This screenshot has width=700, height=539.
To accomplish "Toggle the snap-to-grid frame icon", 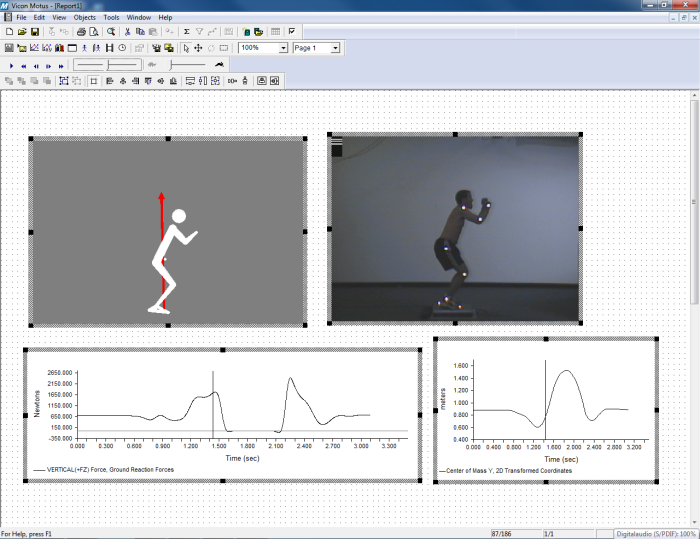I will pyautogui.click(x=94, y=81).
